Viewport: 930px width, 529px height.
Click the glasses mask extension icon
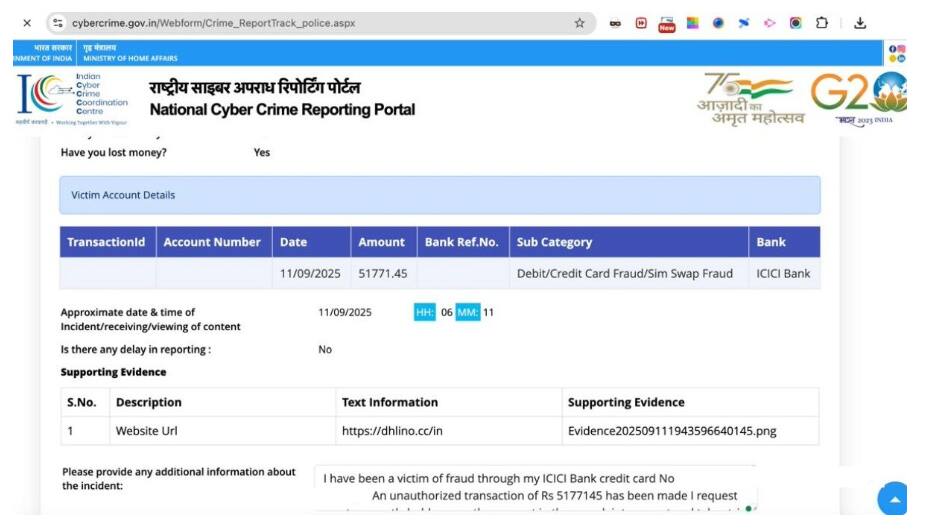(x=614, y=23)
